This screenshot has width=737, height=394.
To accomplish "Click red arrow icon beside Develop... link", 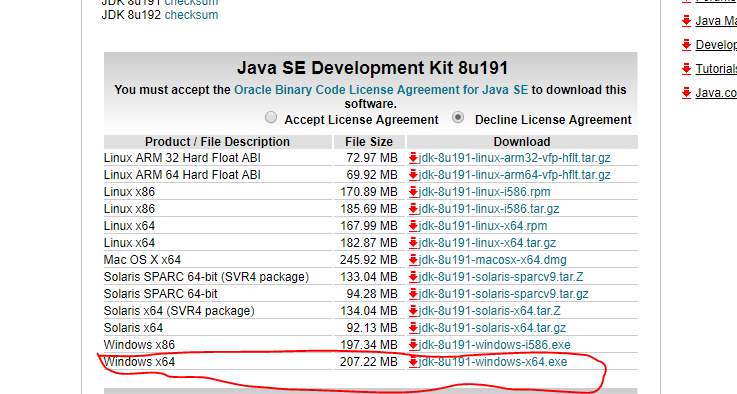I will click(x=686, y=45).
